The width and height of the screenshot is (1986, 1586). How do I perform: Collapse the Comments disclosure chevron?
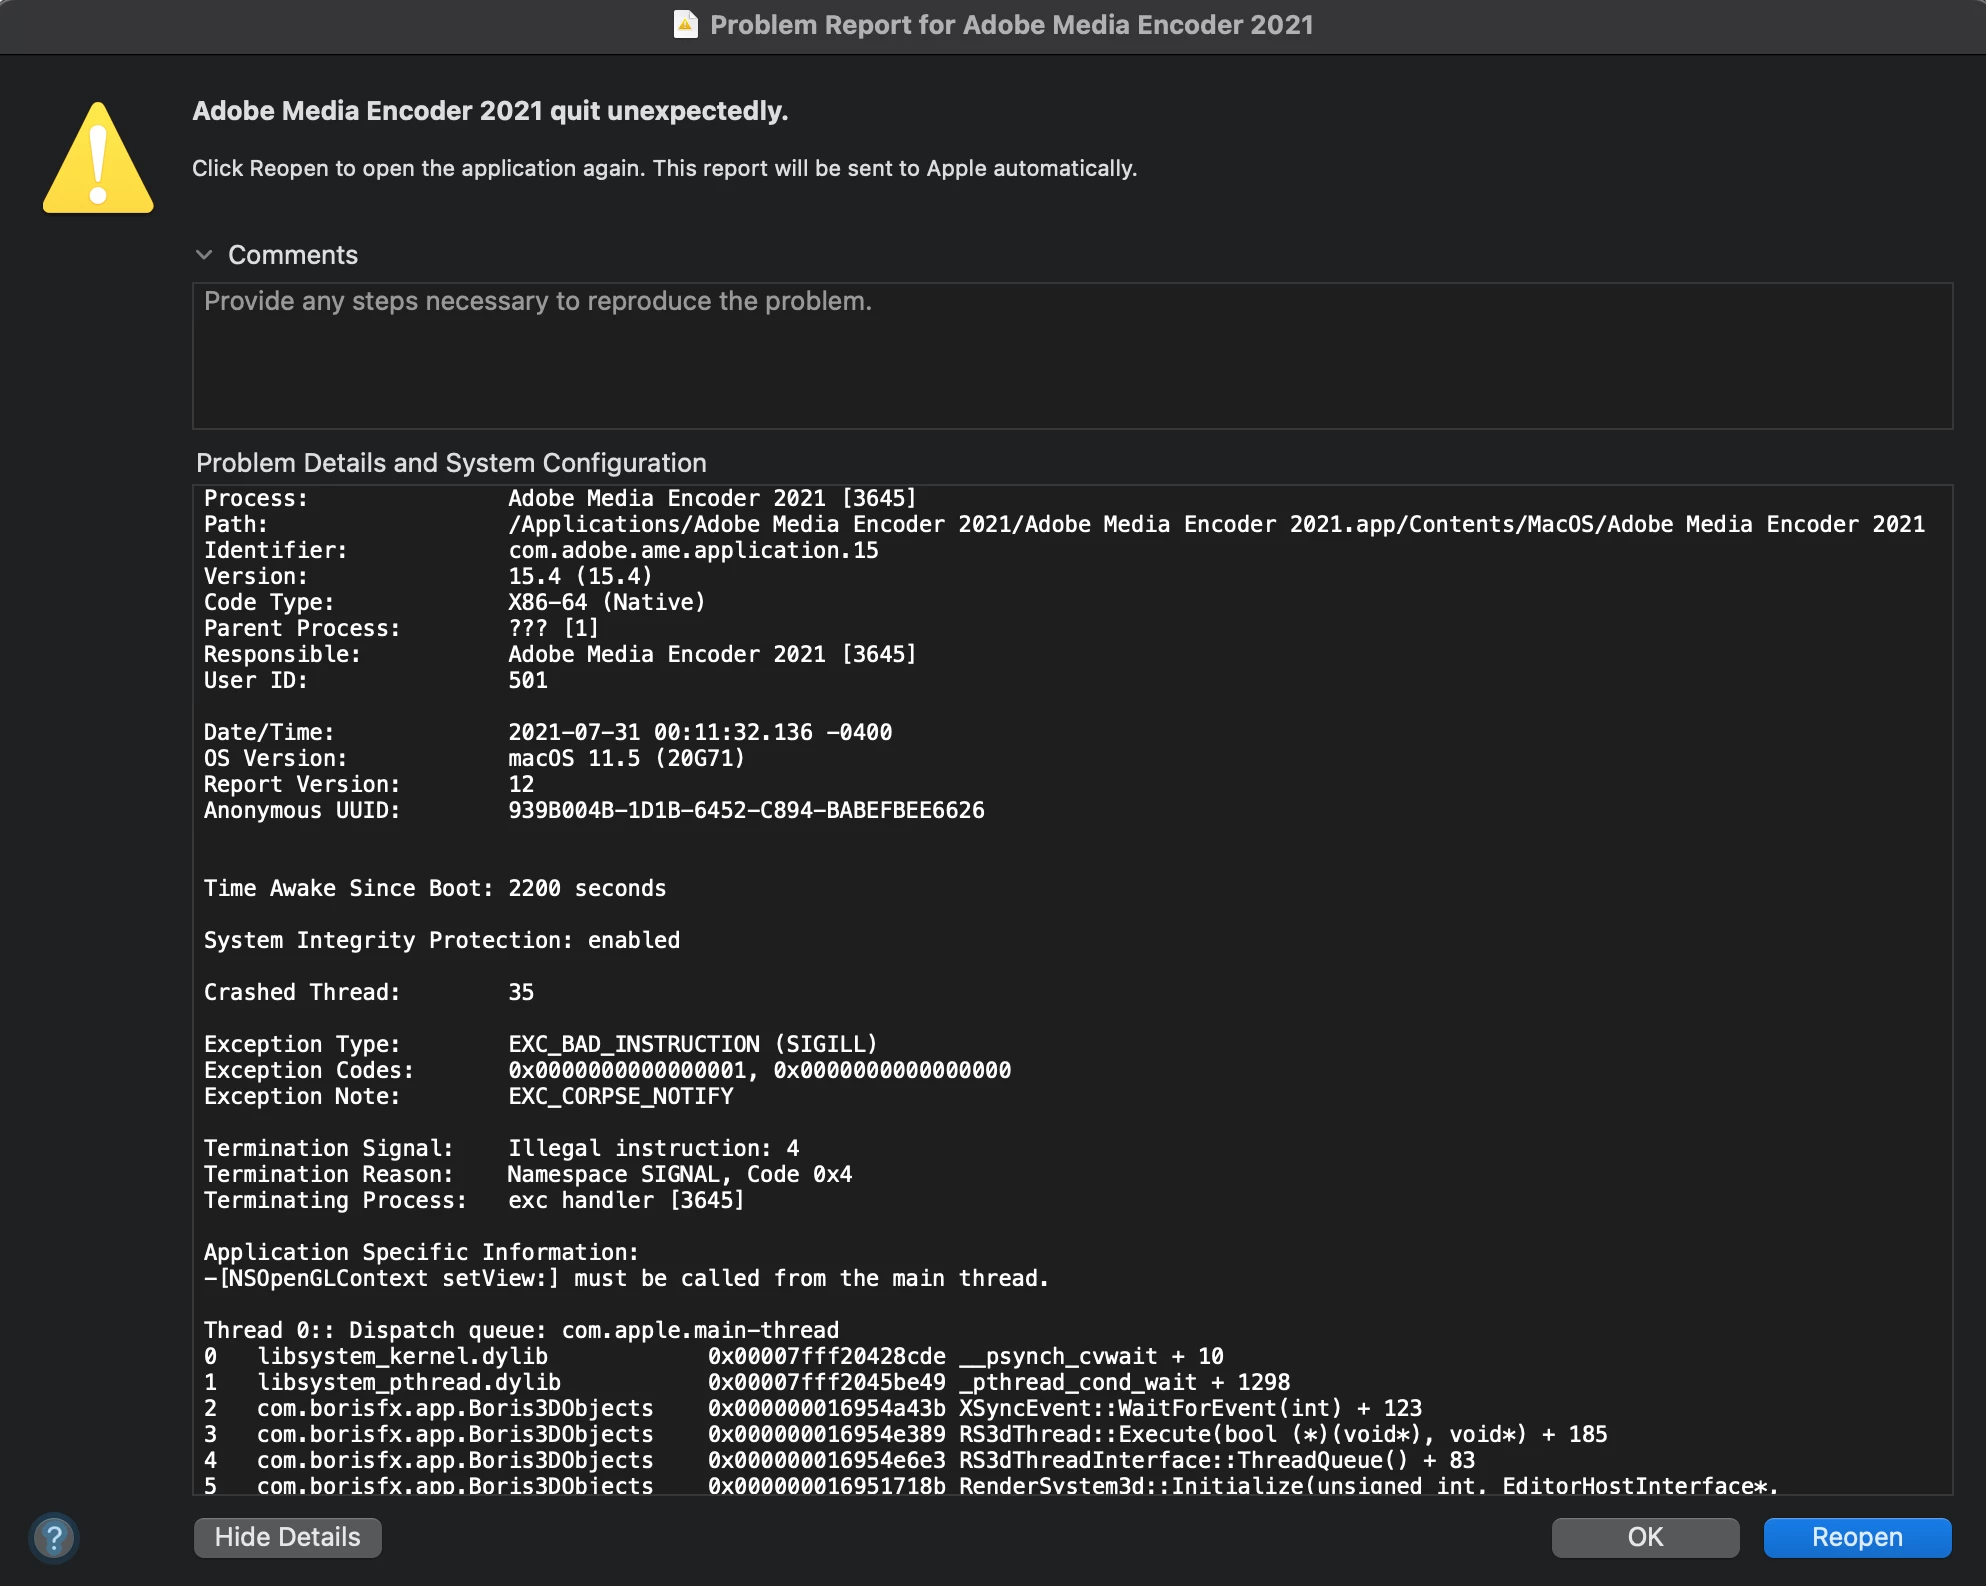(x=204, y=255)
